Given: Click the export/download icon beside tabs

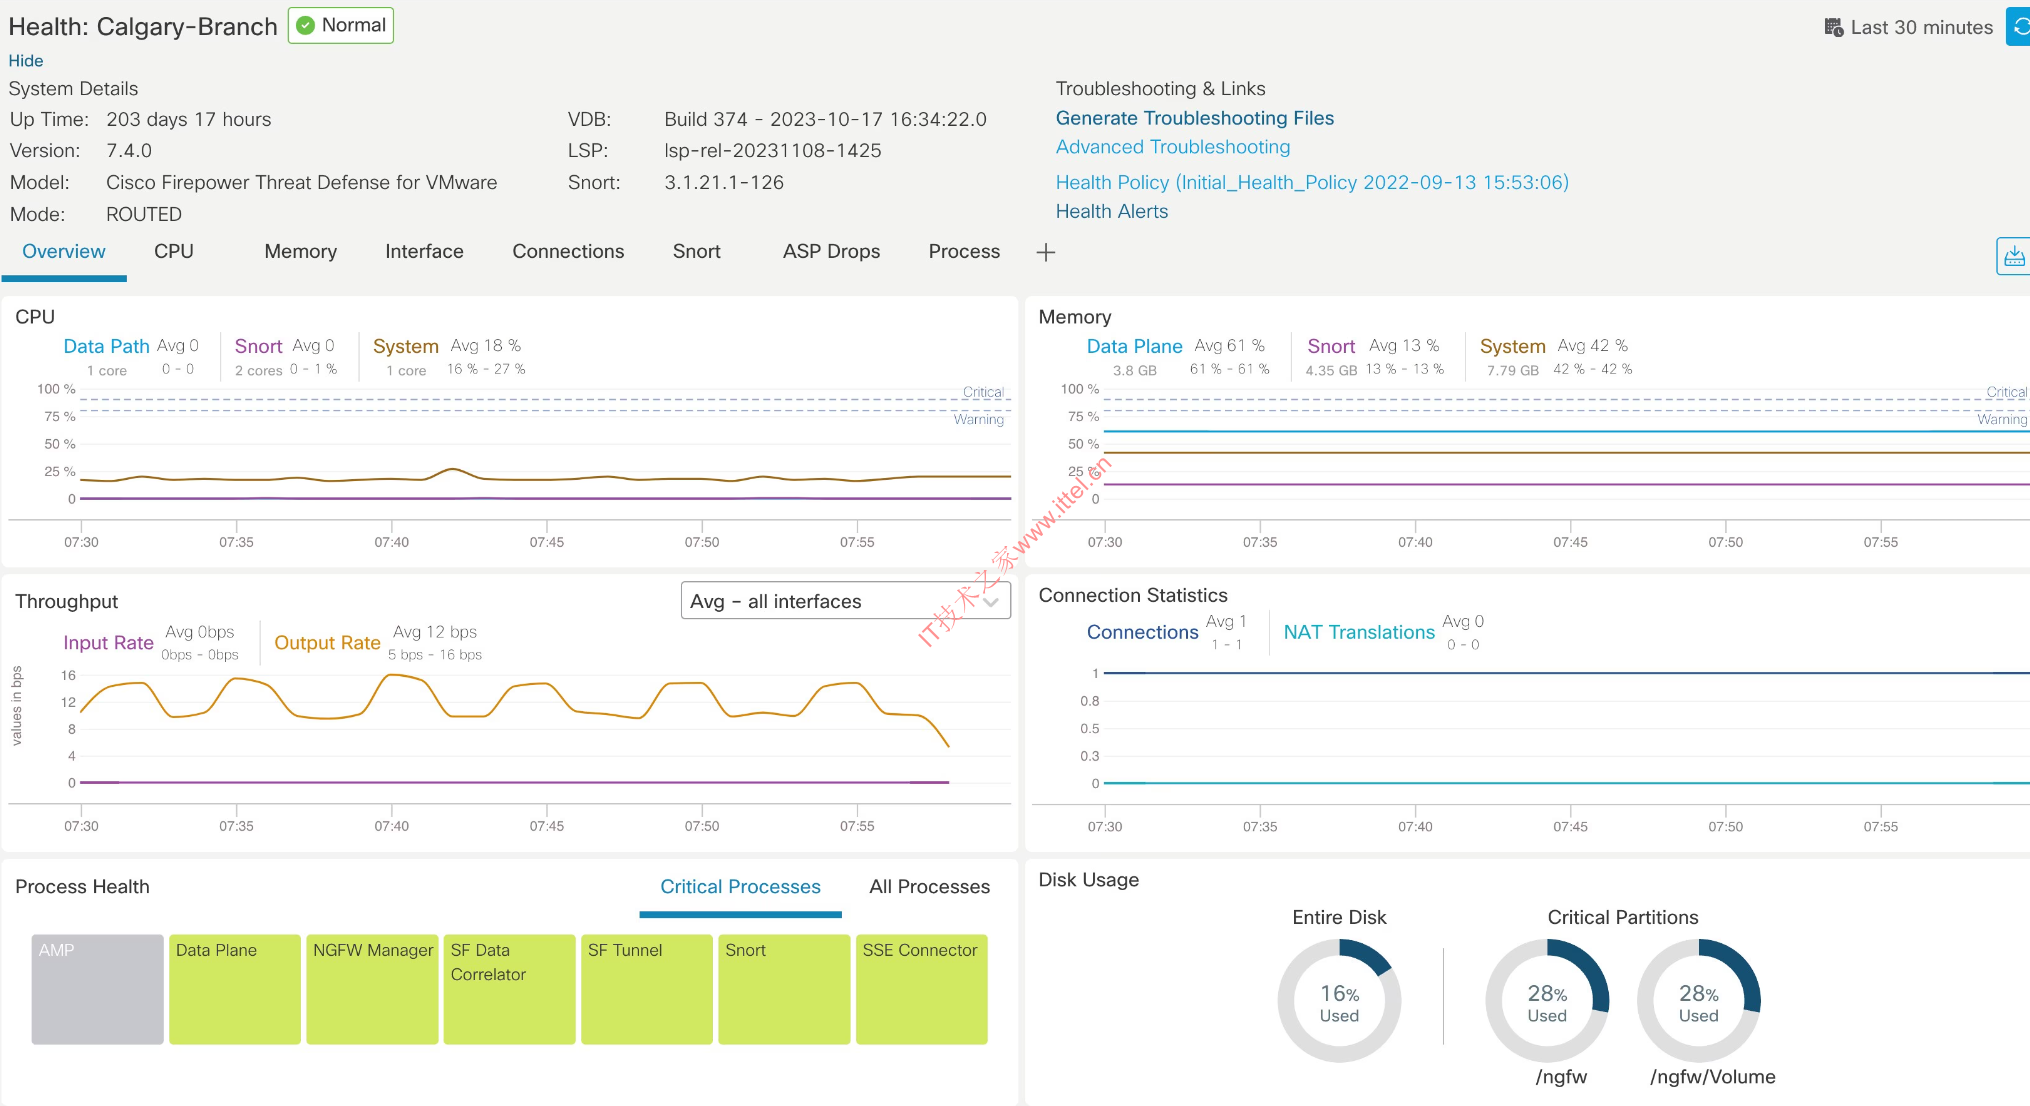Looking at the screenshot, I should tap(2013, 256).
